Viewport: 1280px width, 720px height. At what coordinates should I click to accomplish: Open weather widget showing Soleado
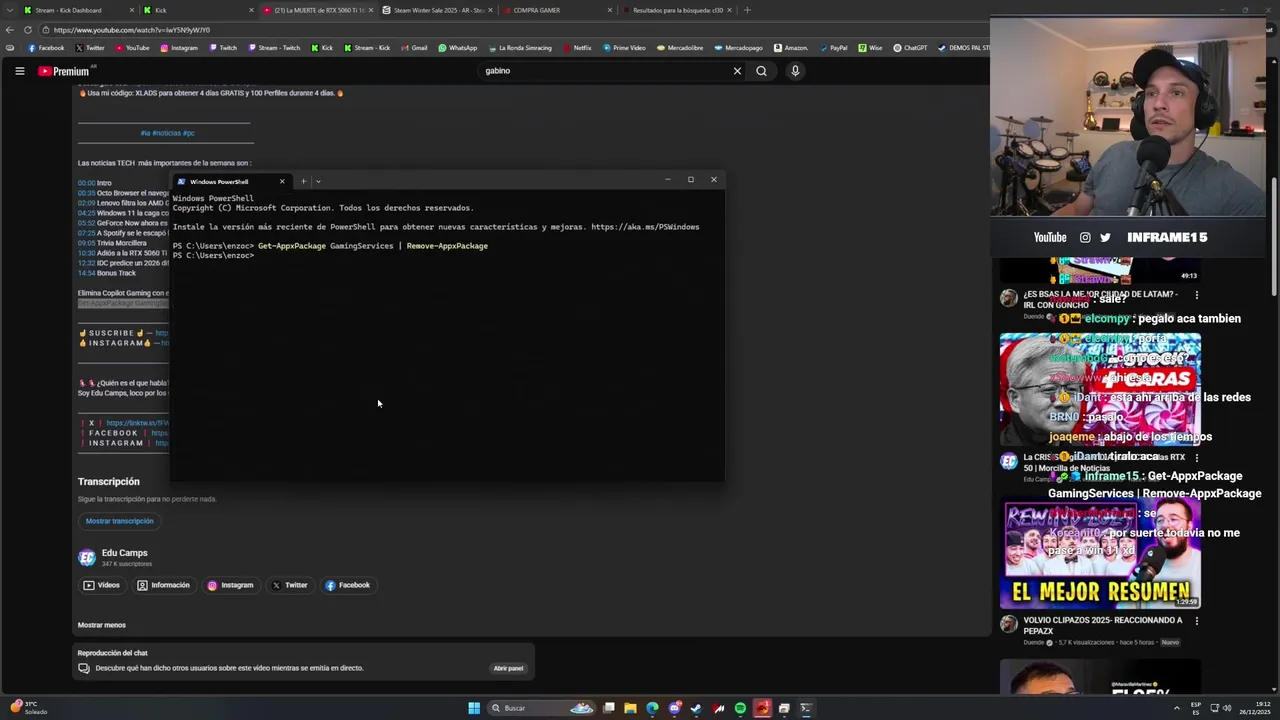(x=28, y=708)
